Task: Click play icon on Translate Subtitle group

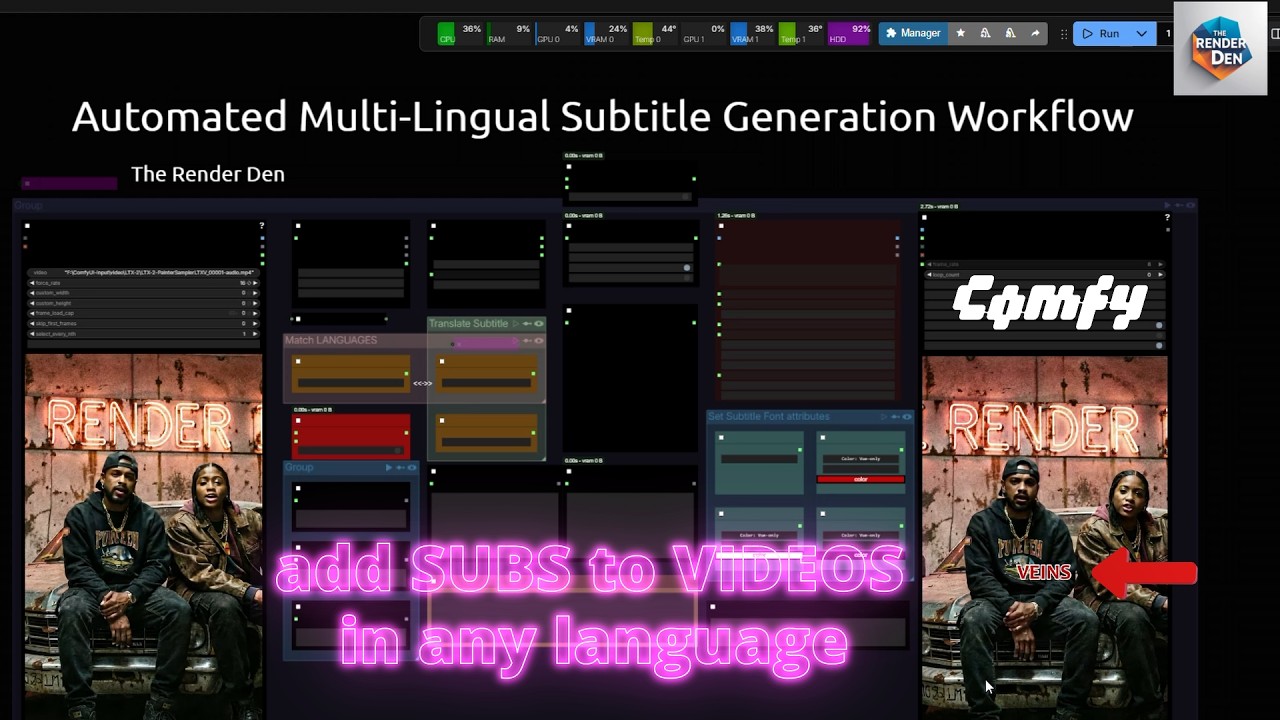Action: [x=516, y=324]
